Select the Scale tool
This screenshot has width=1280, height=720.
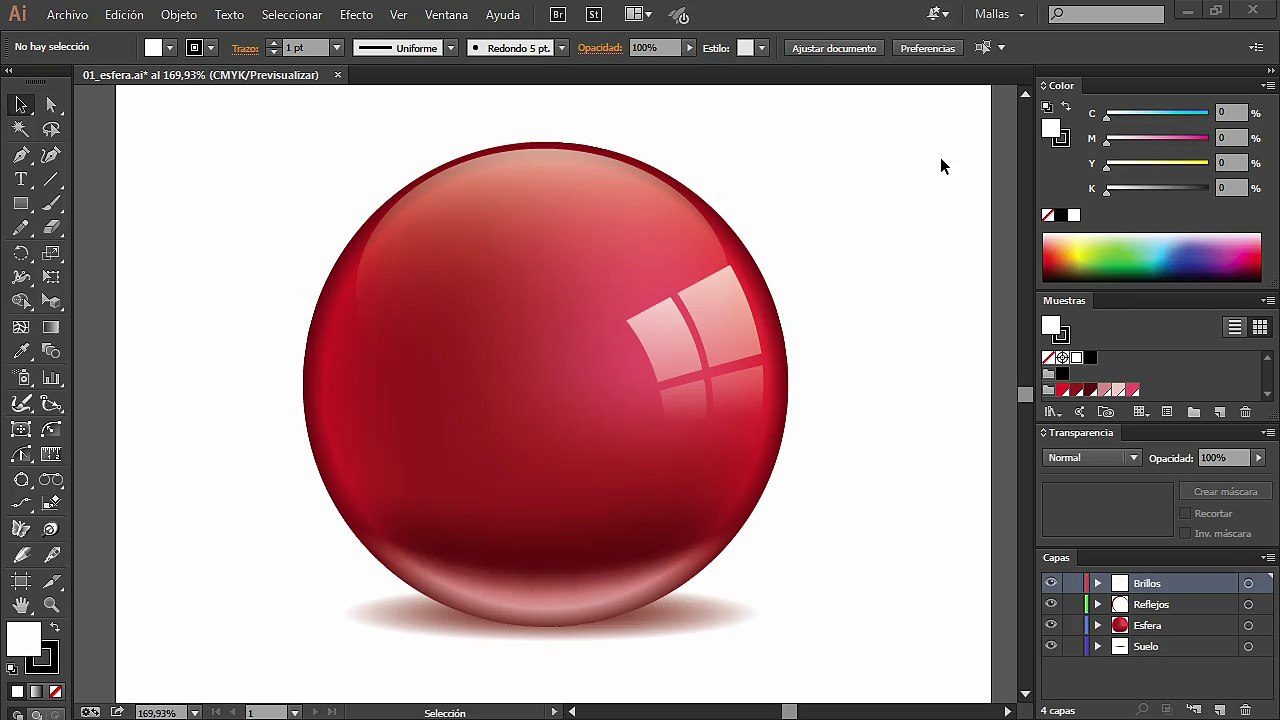(52, 253)
